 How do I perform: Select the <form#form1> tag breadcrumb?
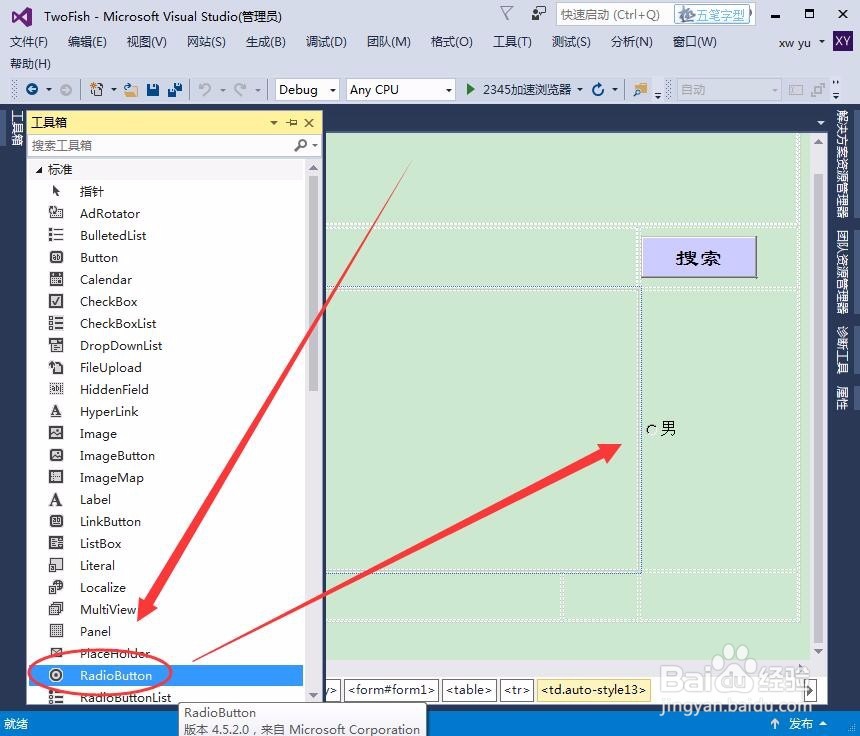392,690
